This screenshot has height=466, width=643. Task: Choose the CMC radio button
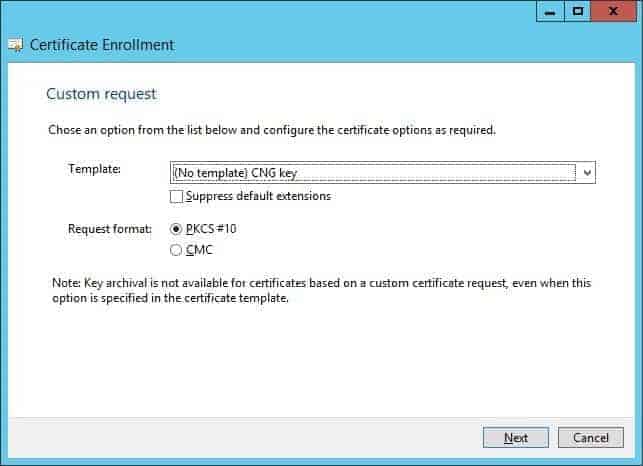pos(177,250)
